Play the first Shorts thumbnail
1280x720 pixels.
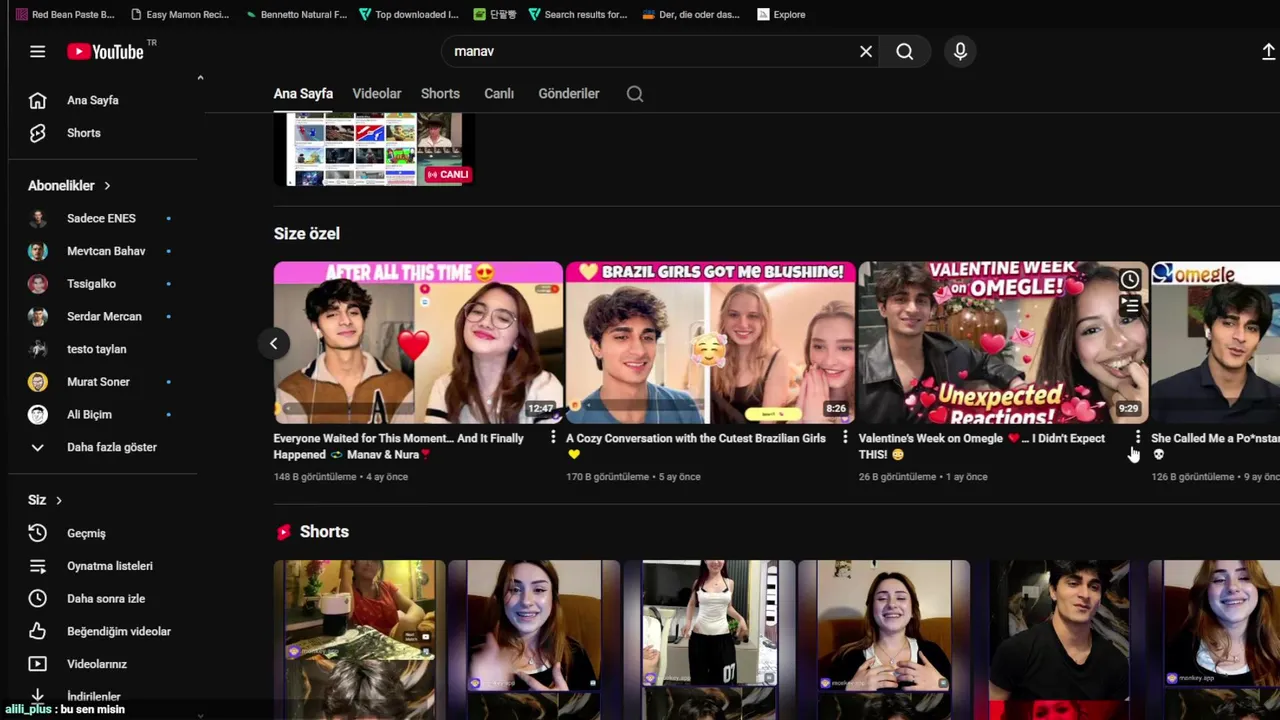click(360, 640)
